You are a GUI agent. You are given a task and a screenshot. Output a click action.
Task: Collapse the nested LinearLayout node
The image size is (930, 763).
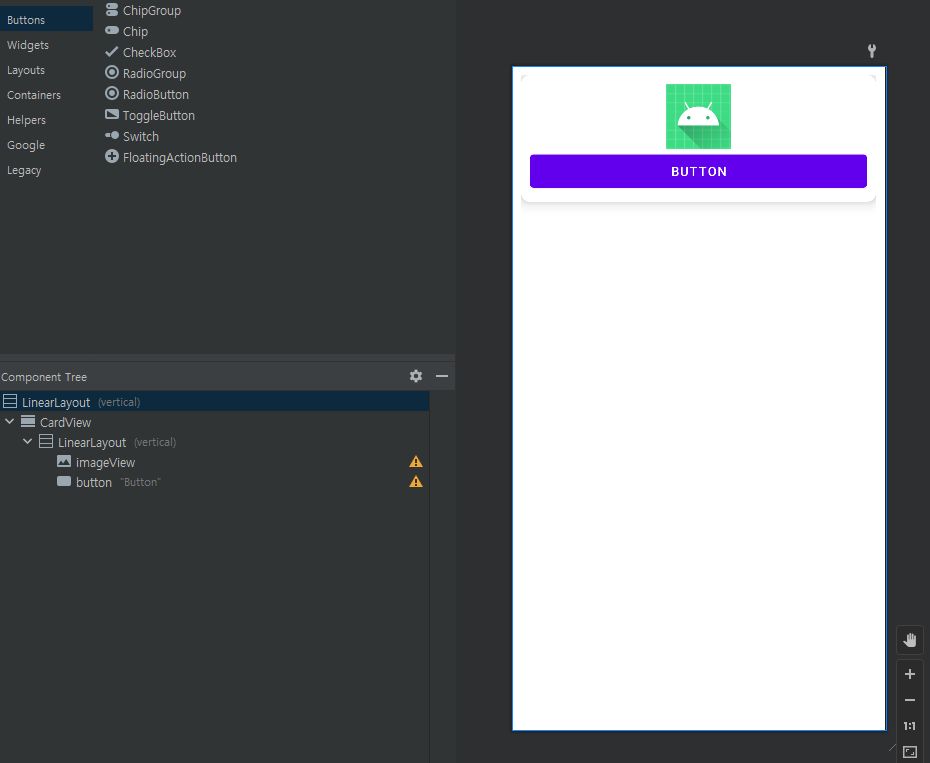(x=27, y=441)
